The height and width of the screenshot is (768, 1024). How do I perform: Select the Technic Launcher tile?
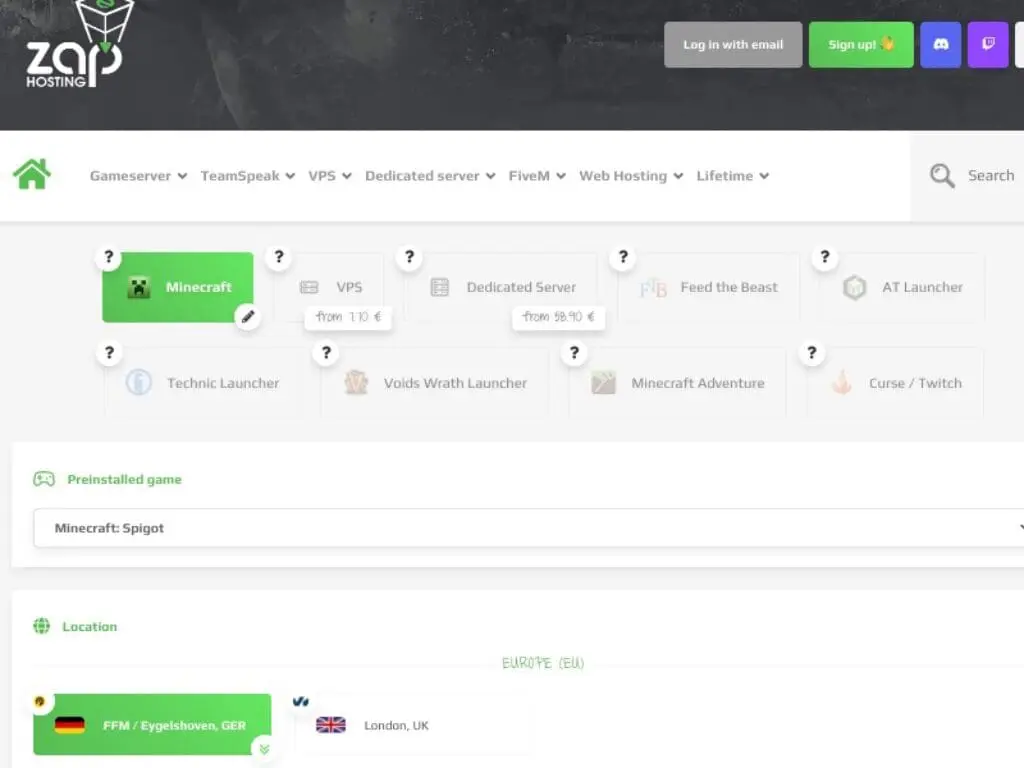(202, 383)
